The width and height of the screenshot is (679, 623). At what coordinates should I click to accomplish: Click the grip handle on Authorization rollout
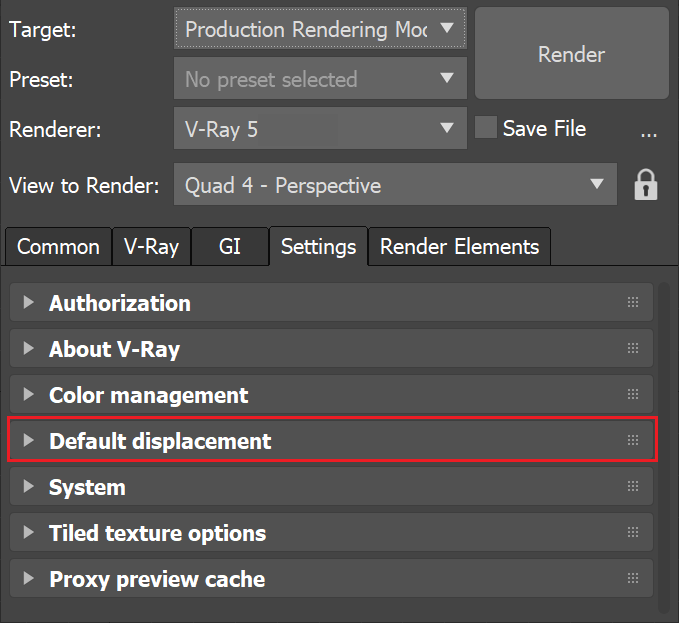click(632, 303)
